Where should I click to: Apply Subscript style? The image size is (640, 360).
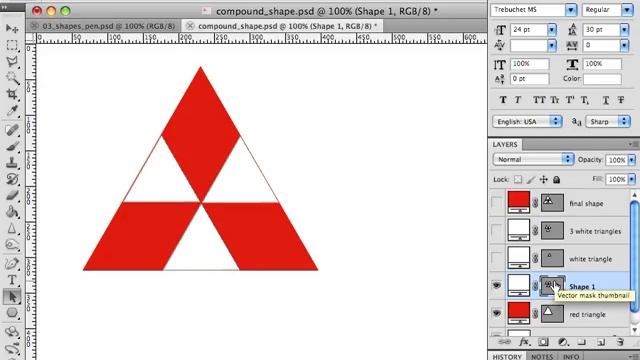click(585, 100)
